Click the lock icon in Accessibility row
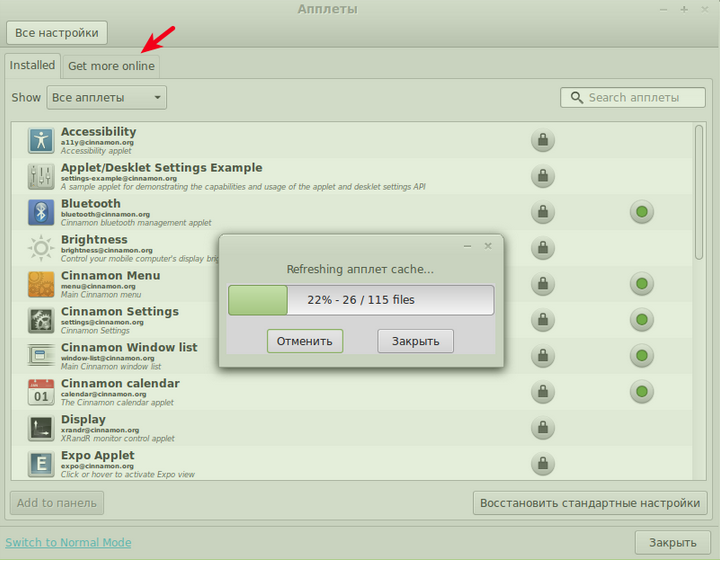The height and width of the screenshot is (561, 720). coord(543,140)
